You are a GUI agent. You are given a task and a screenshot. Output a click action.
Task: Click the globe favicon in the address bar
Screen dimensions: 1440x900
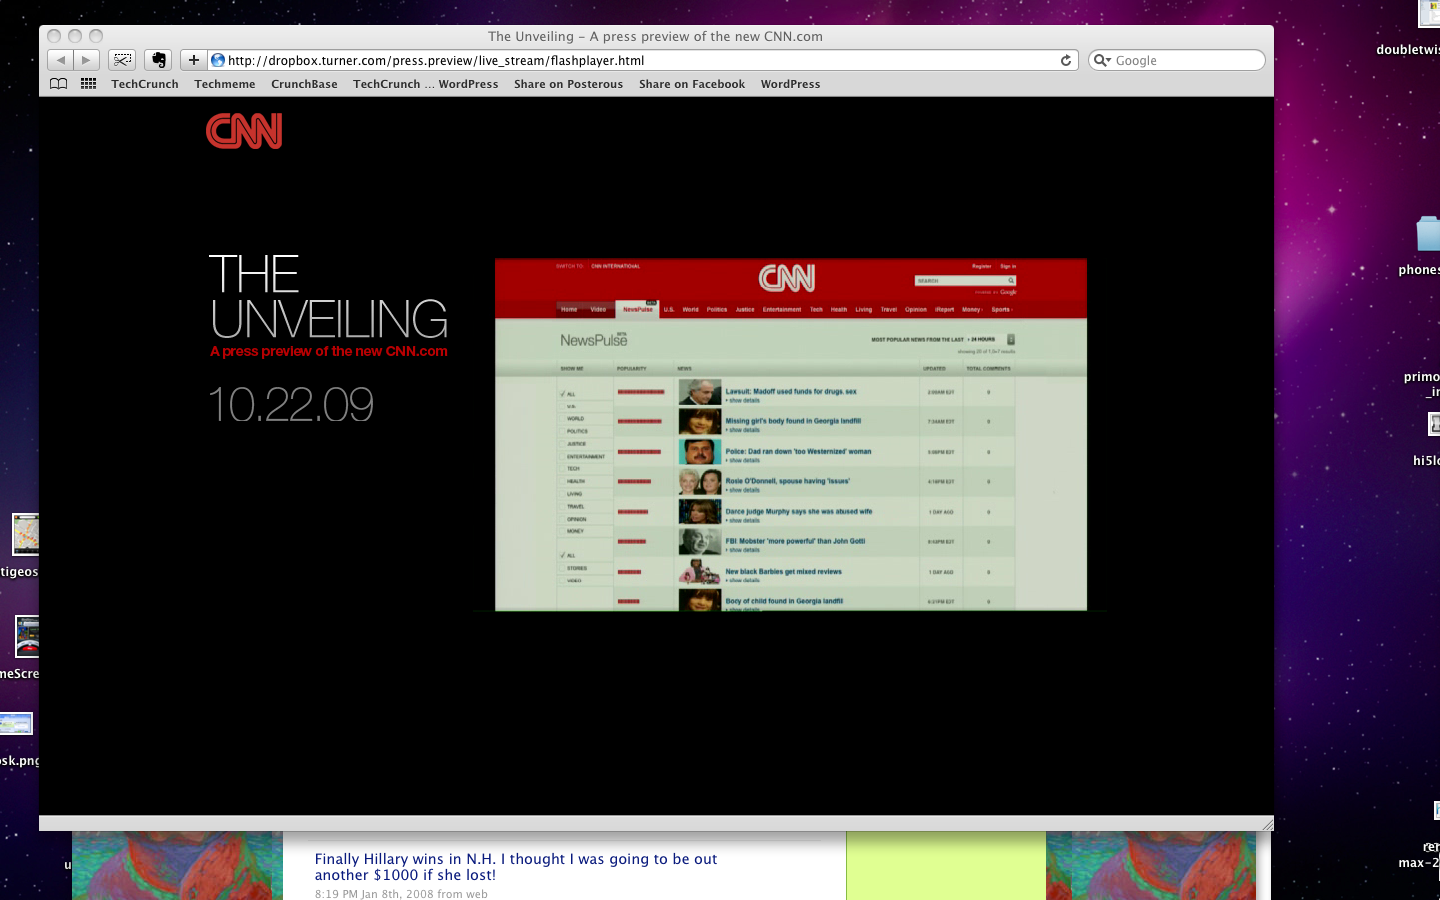coord(218,60)
